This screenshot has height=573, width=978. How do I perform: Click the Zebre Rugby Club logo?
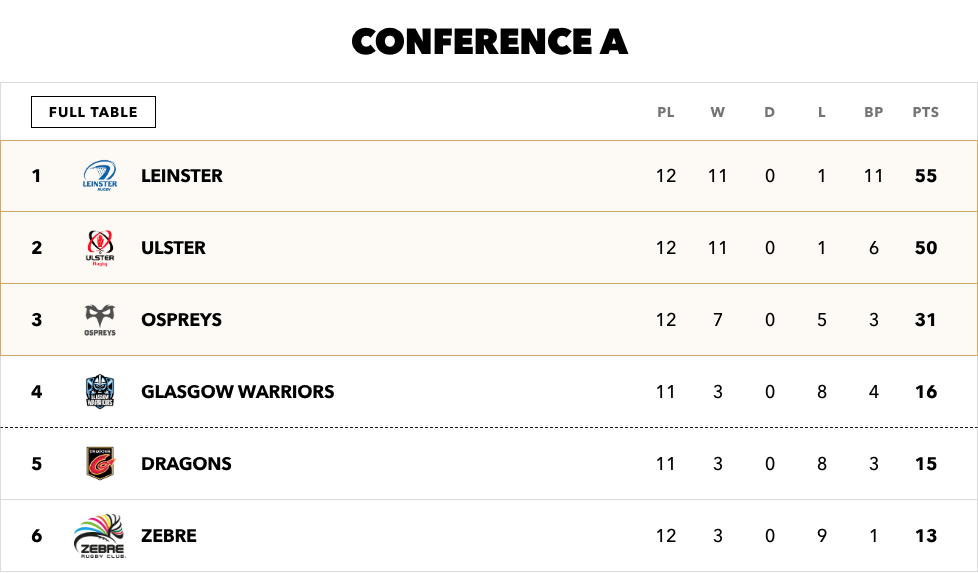click(x=100, y=536)
